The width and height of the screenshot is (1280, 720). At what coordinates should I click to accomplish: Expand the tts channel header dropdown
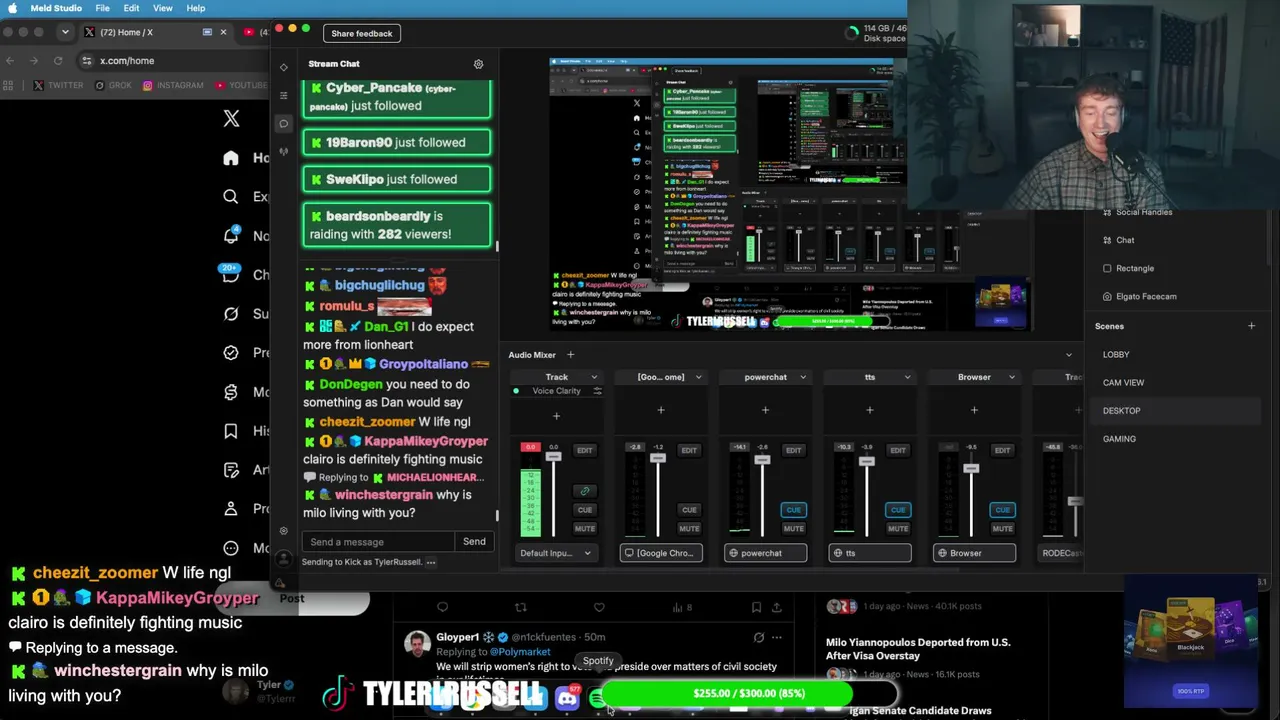pyautogui.click(x=907, y=378)
